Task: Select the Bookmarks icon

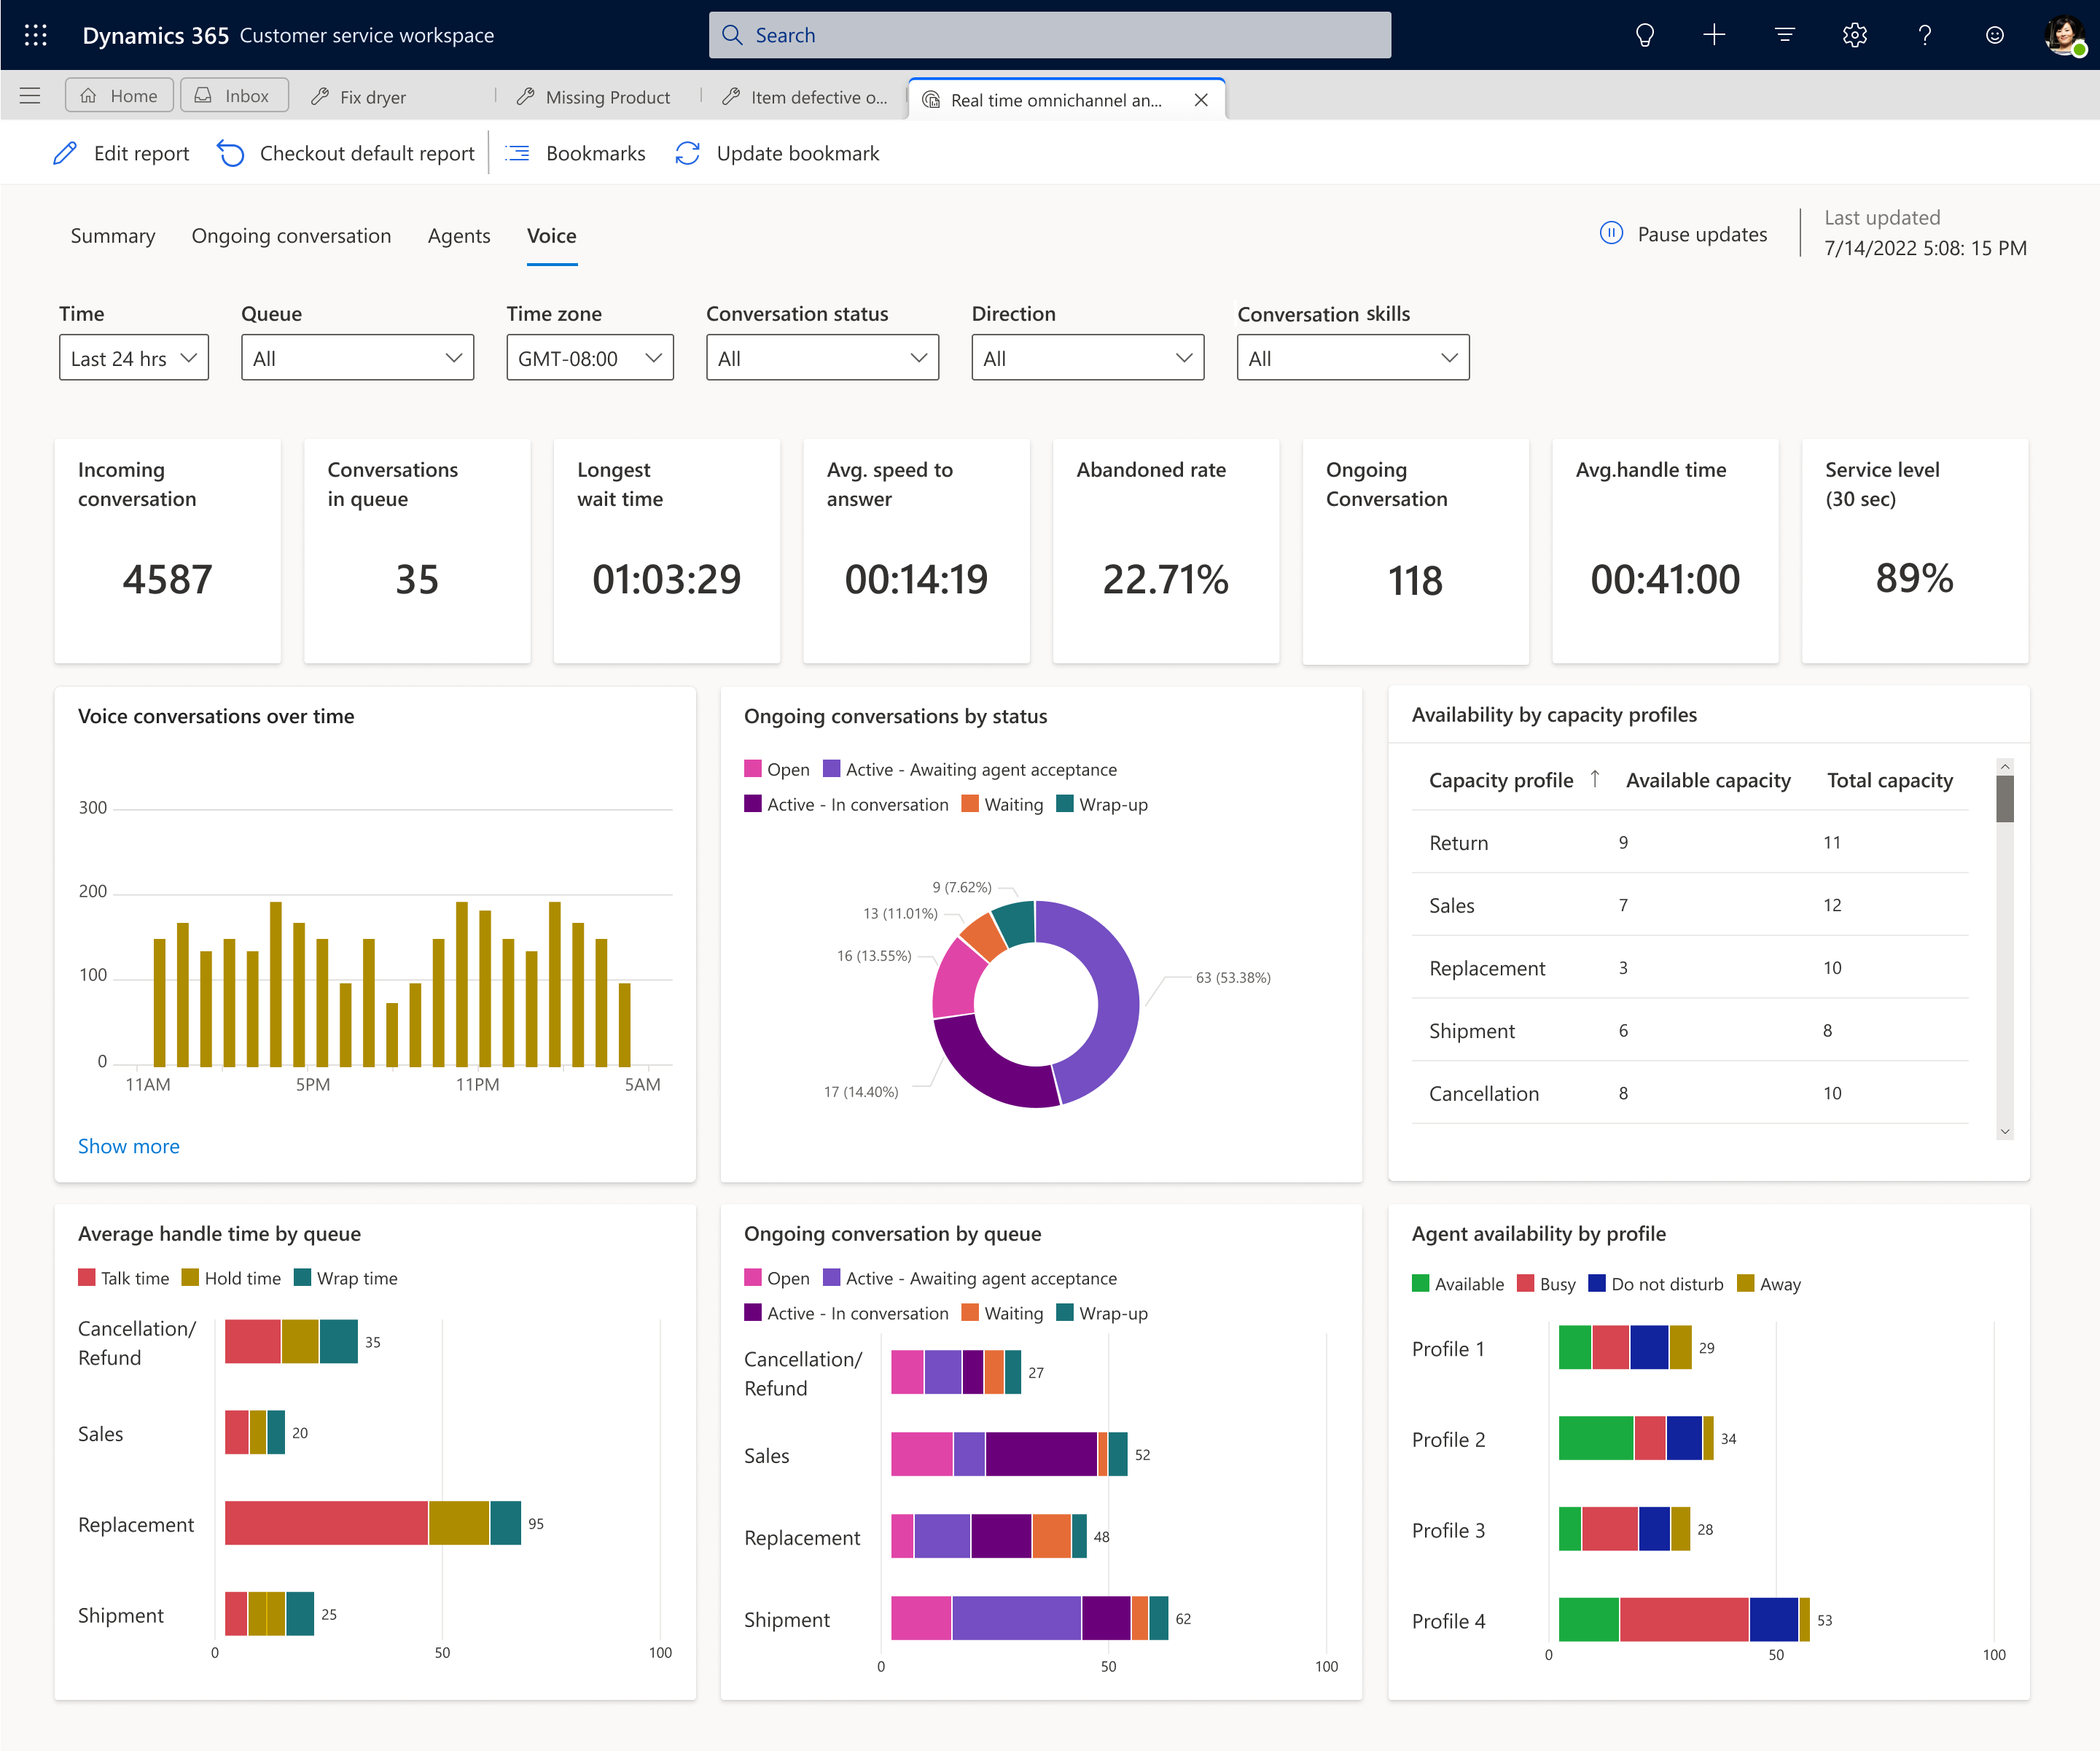Action: [x=520, y=154]
